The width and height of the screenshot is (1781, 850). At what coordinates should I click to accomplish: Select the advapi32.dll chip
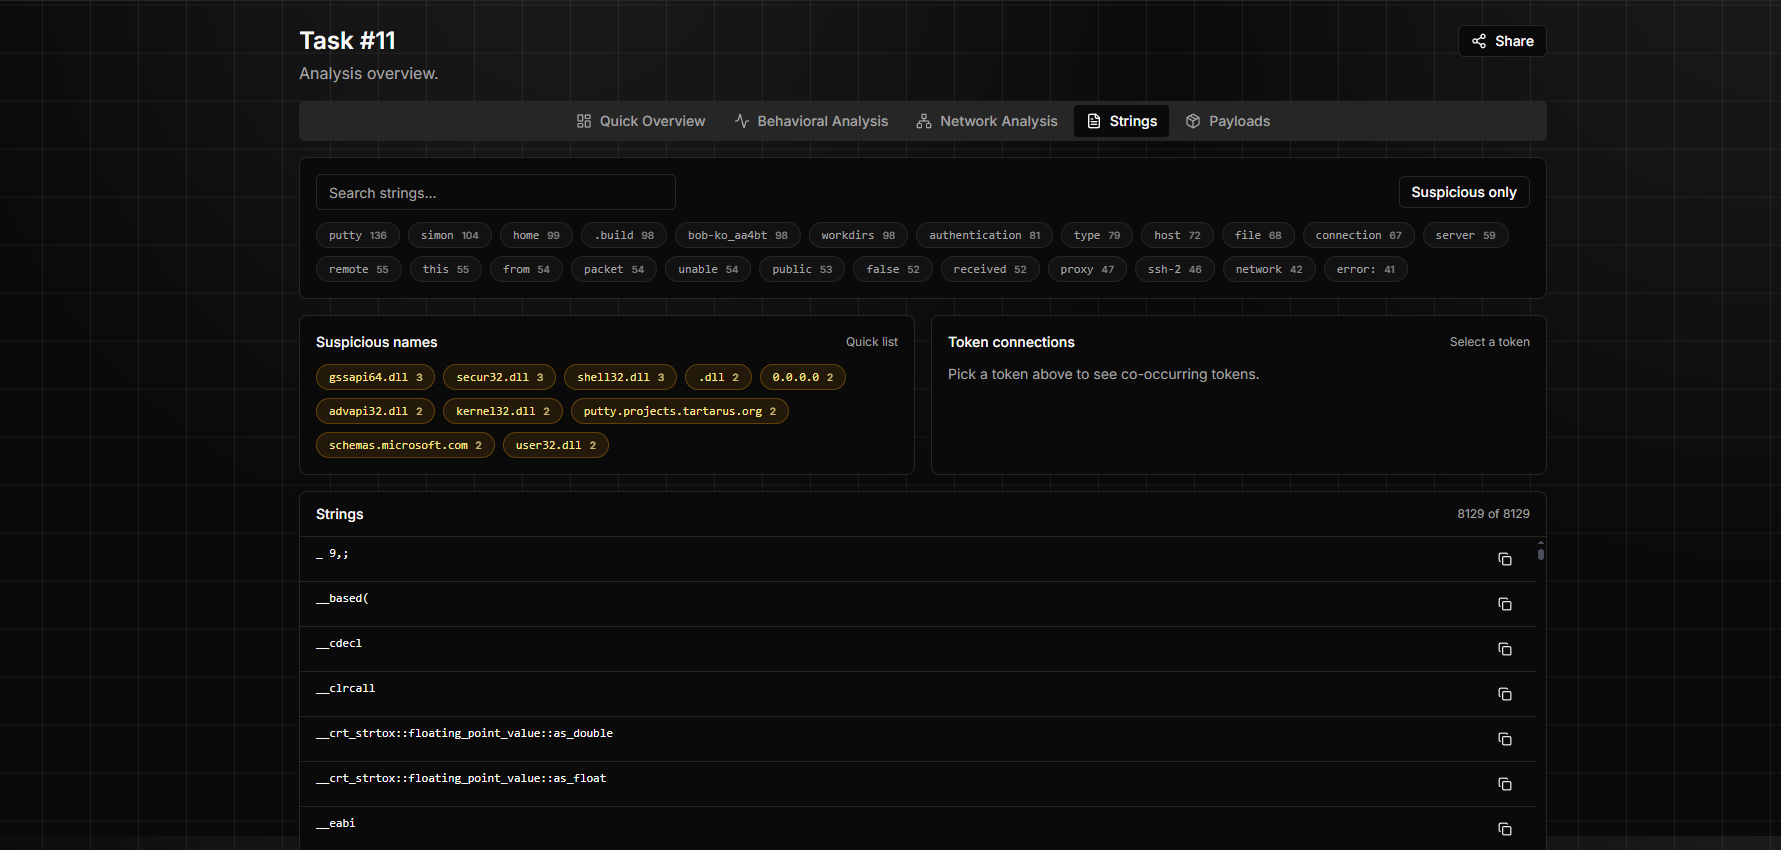[376, 411]
